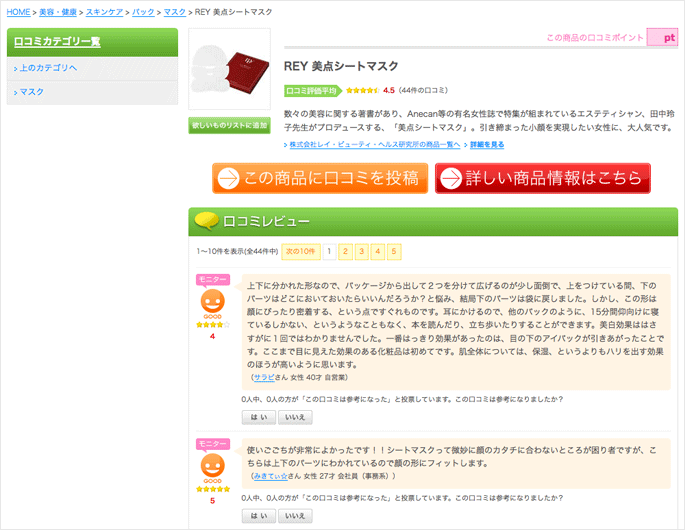Click arrow icon on red info button

pos(451,178)
